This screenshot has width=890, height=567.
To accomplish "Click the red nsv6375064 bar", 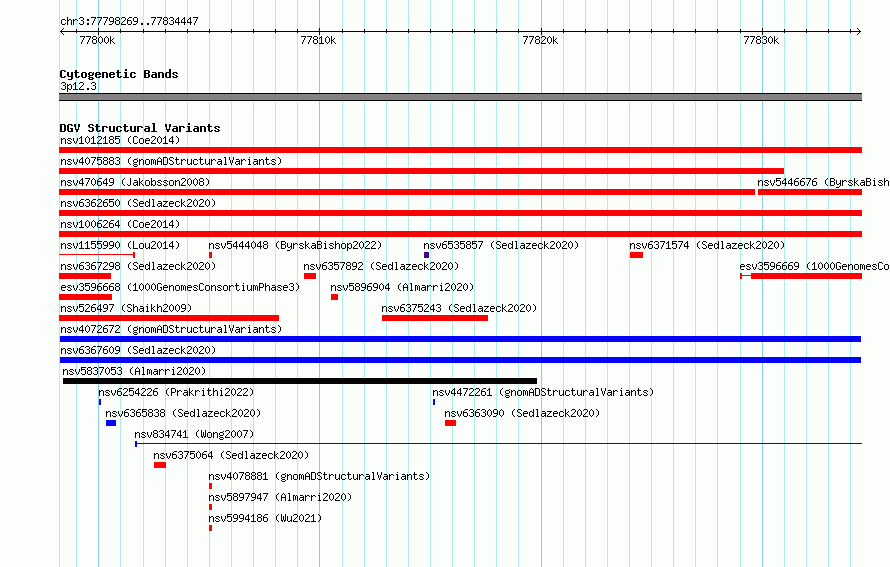I will (x=159, y=465).
